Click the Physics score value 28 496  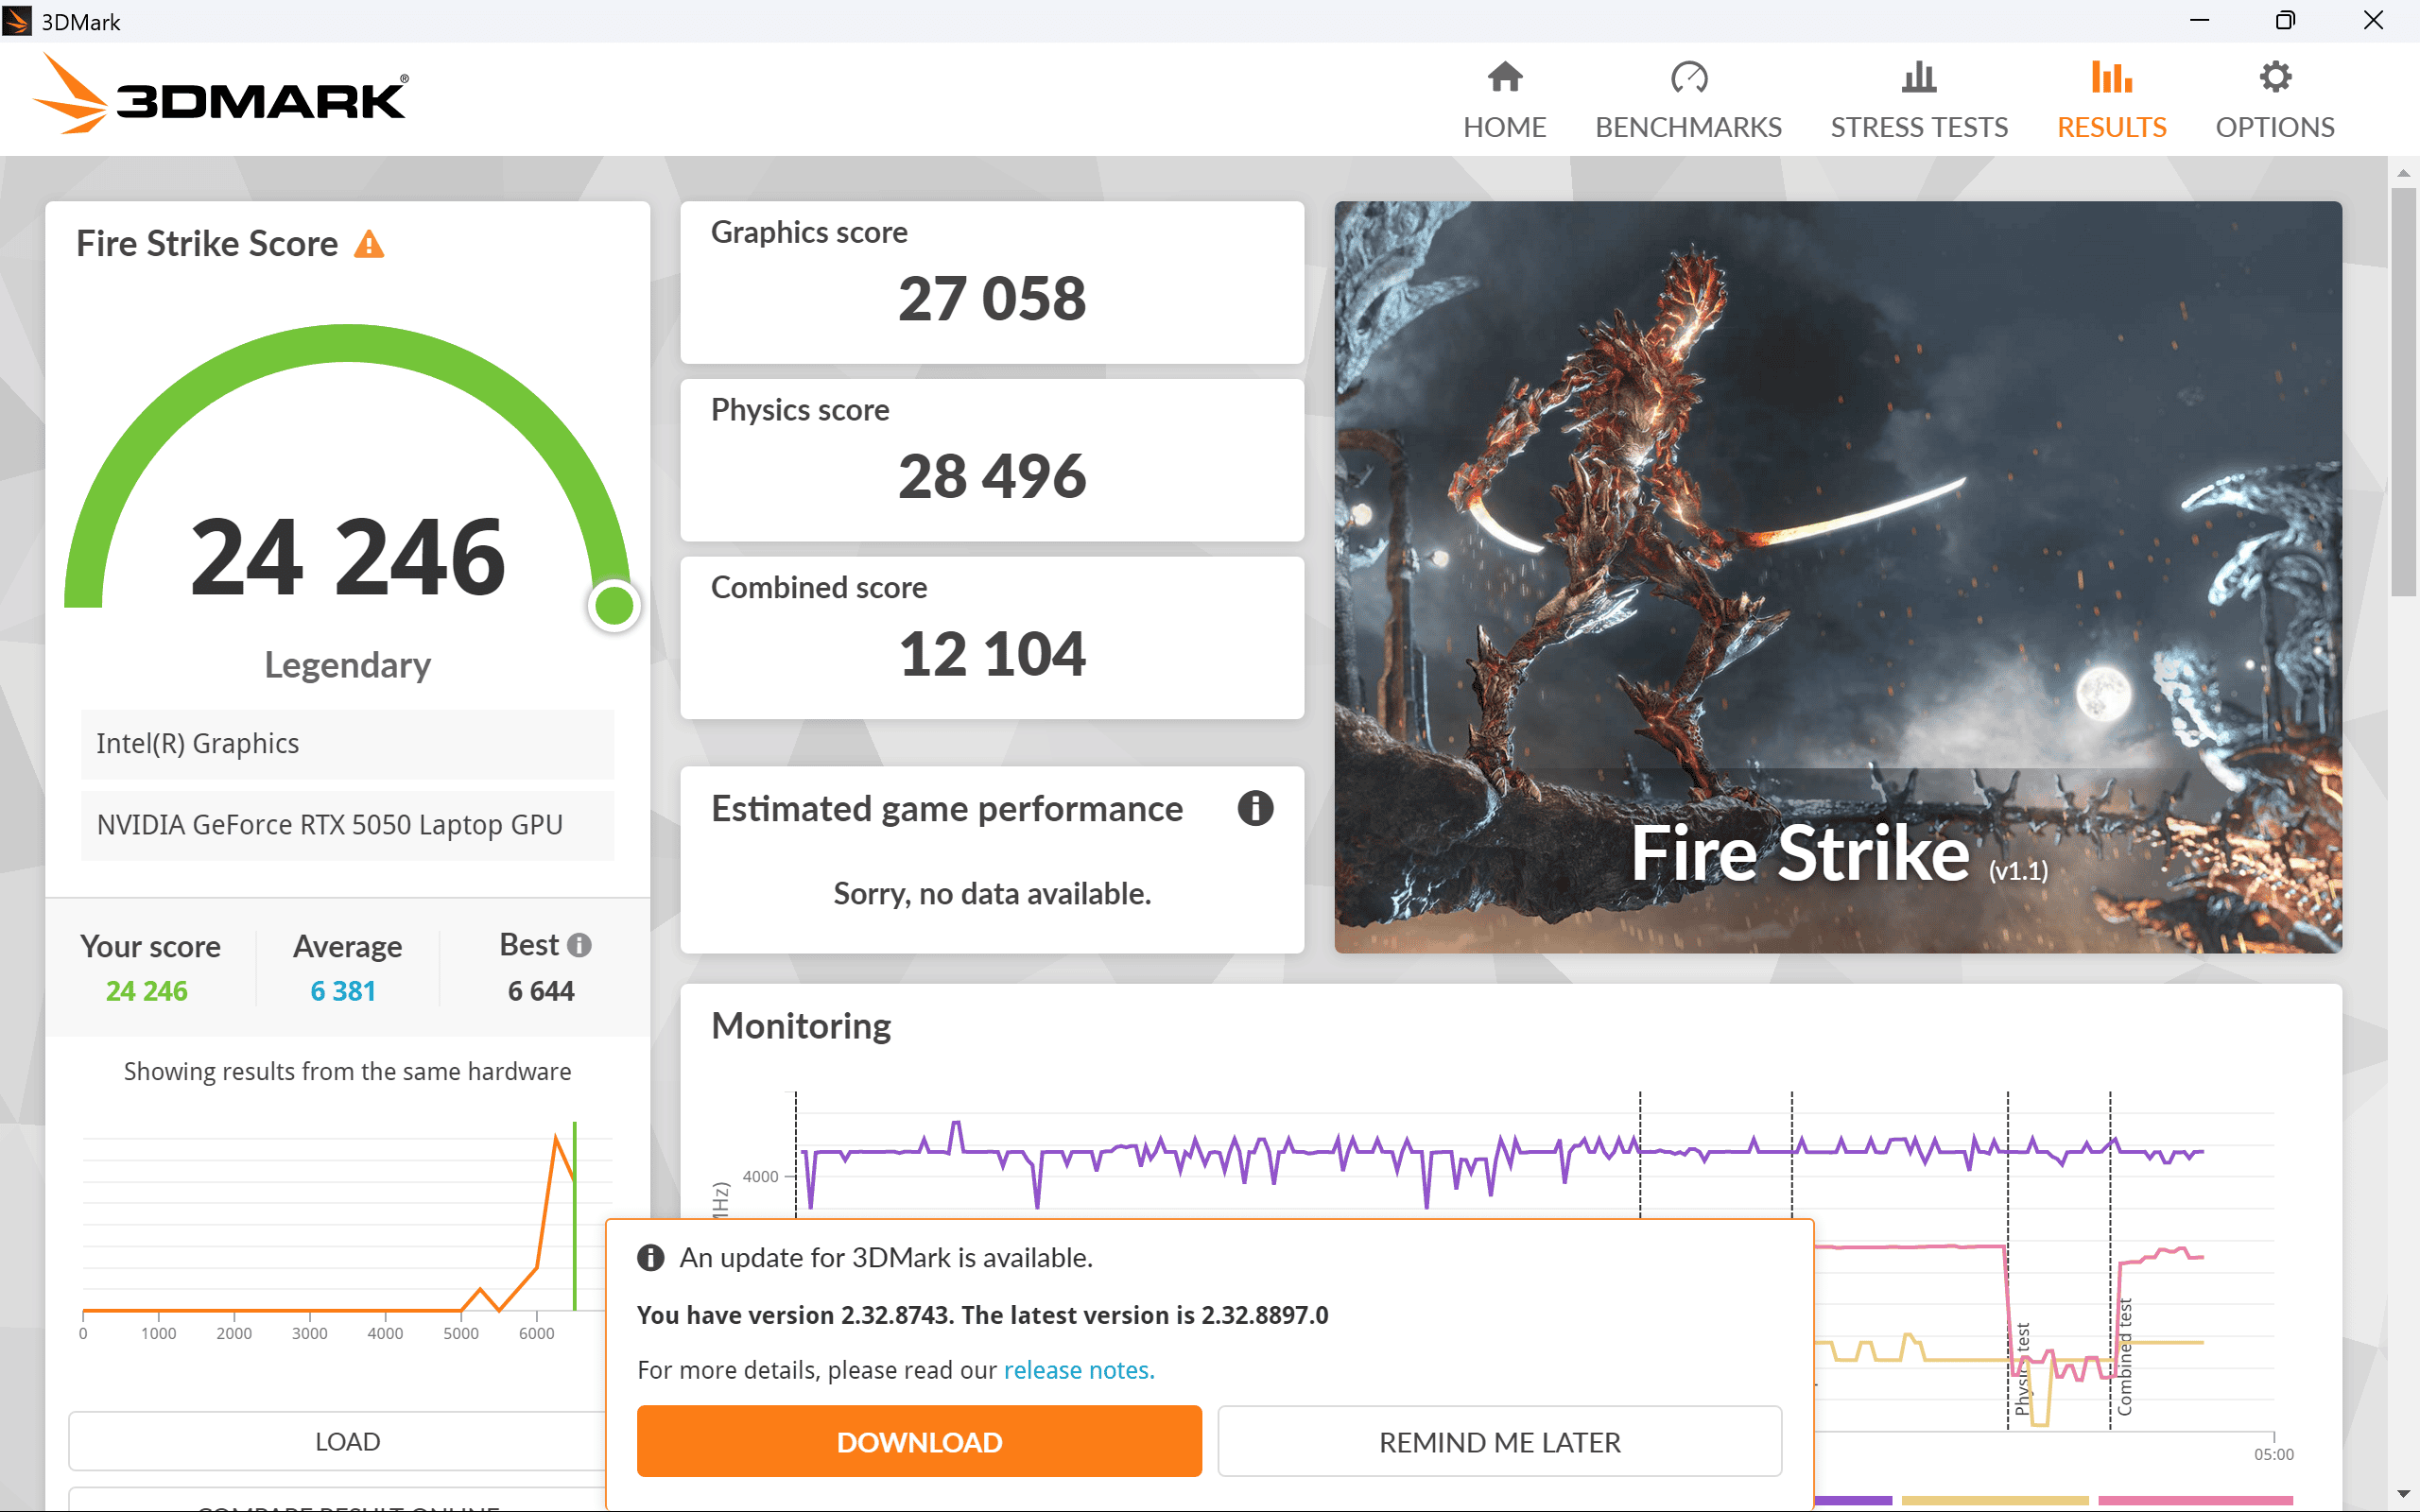pos(992,476)
